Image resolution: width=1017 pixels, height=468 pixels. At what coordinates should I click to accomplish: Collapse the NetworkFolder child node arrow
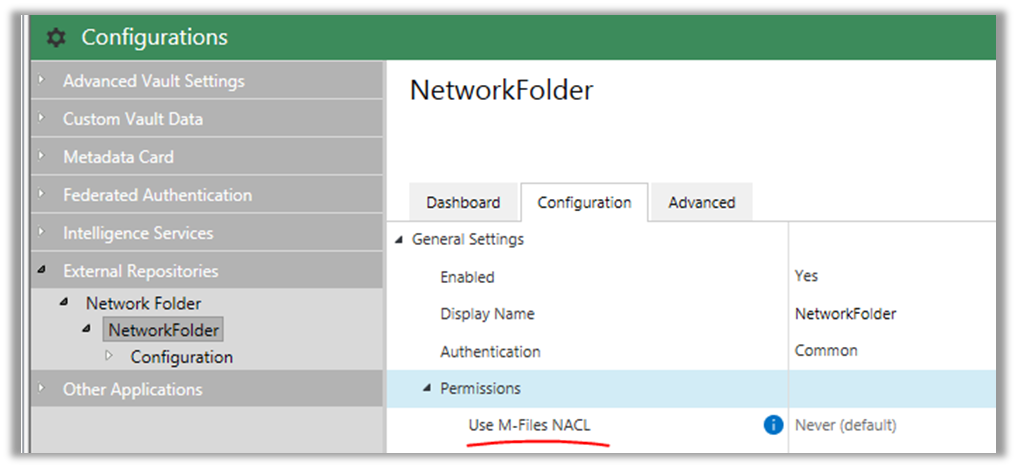86,330
